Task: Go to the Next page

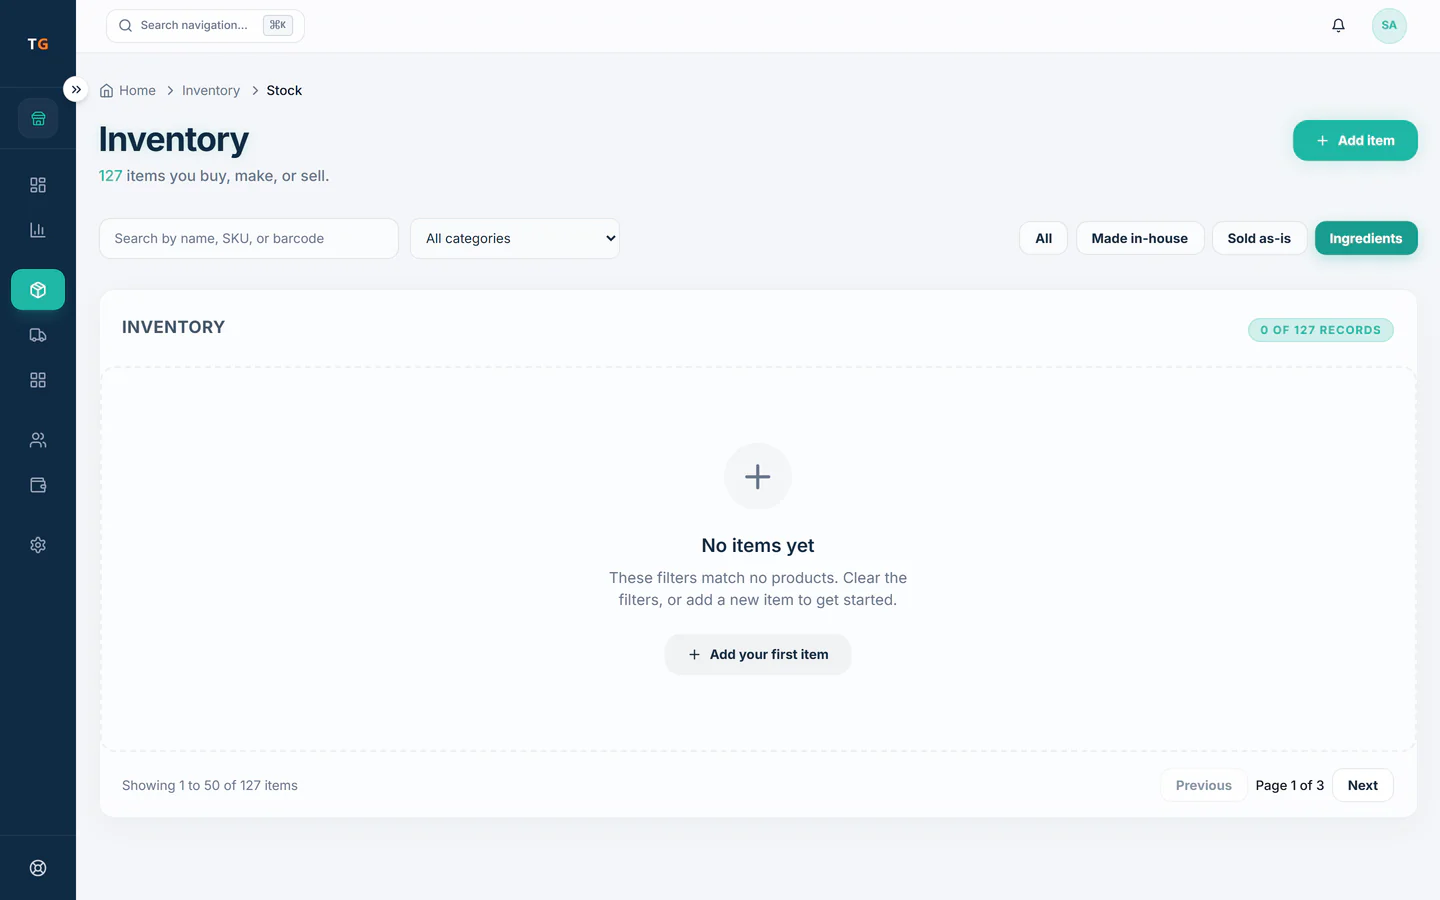Action: [x=1363, y=785]
